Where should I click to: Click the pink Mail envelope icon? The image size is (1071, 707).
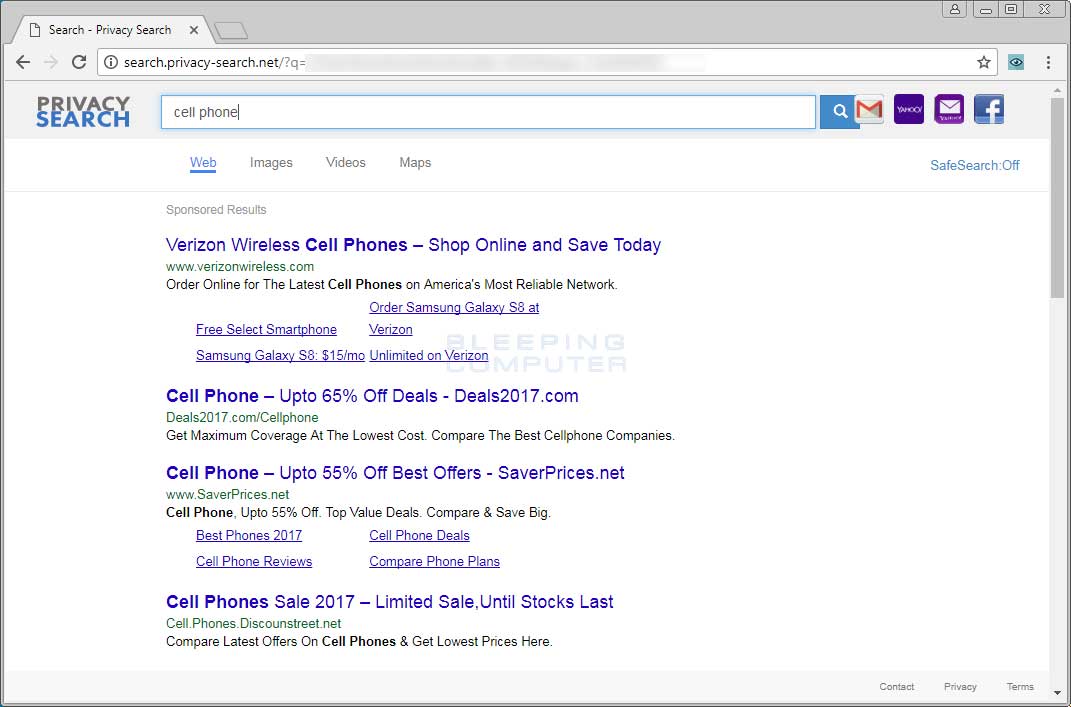[948, 109]
